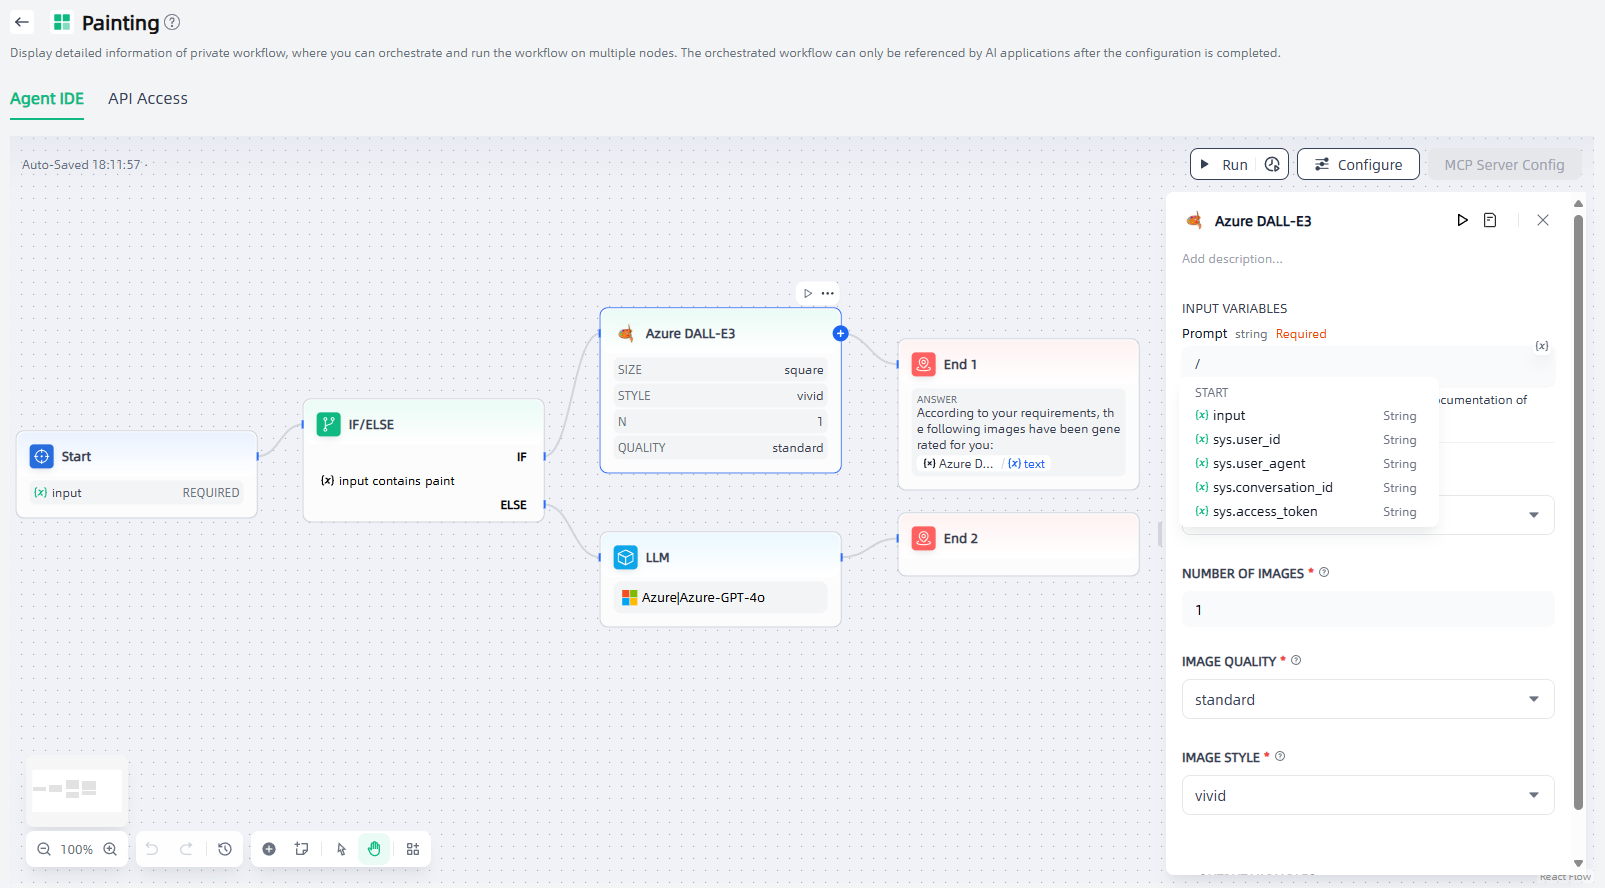1605x888 pixels.
Task: Open the Image Style dropdown showing vivid
Action: click(1367, 795)
